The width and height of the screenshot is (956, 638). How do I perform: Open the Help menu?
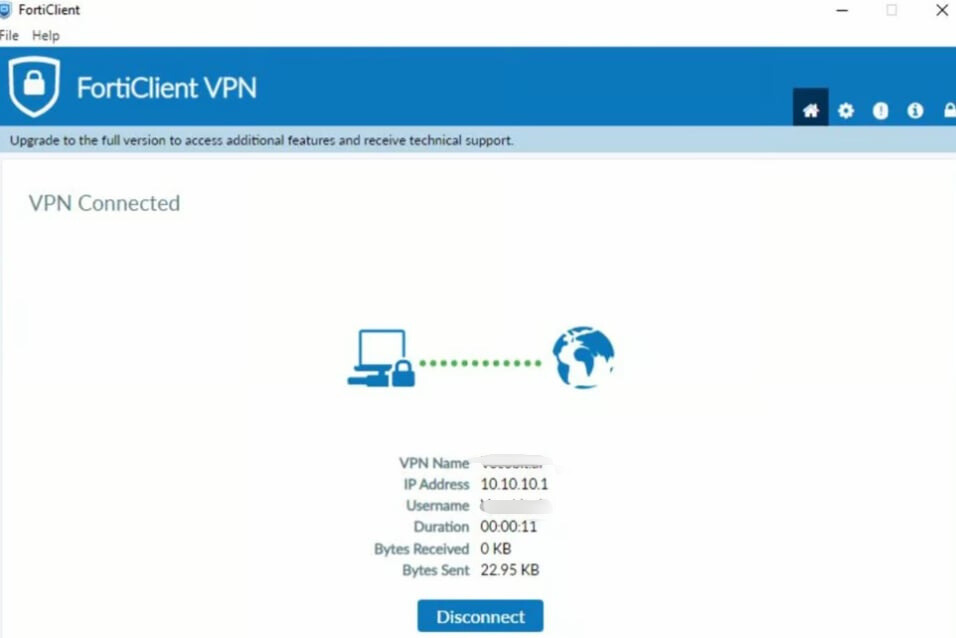[x=46, y=35]
